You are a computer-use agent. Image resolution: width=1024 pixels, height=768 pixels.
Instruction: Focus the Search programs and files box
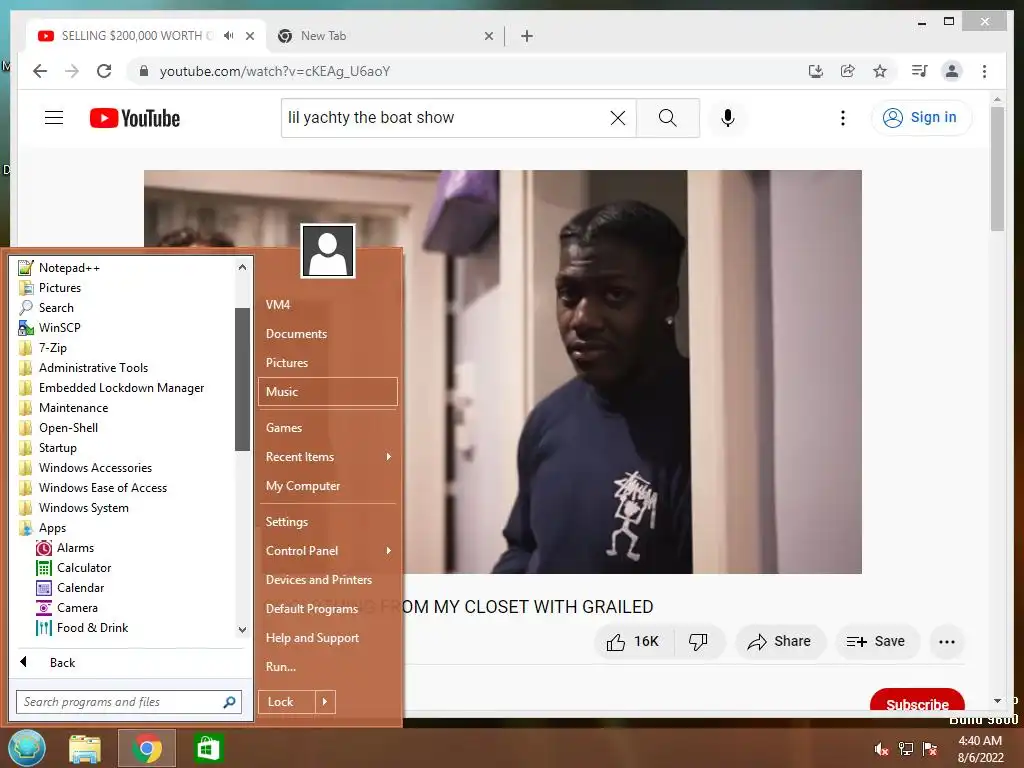click(x=129, y=702)
